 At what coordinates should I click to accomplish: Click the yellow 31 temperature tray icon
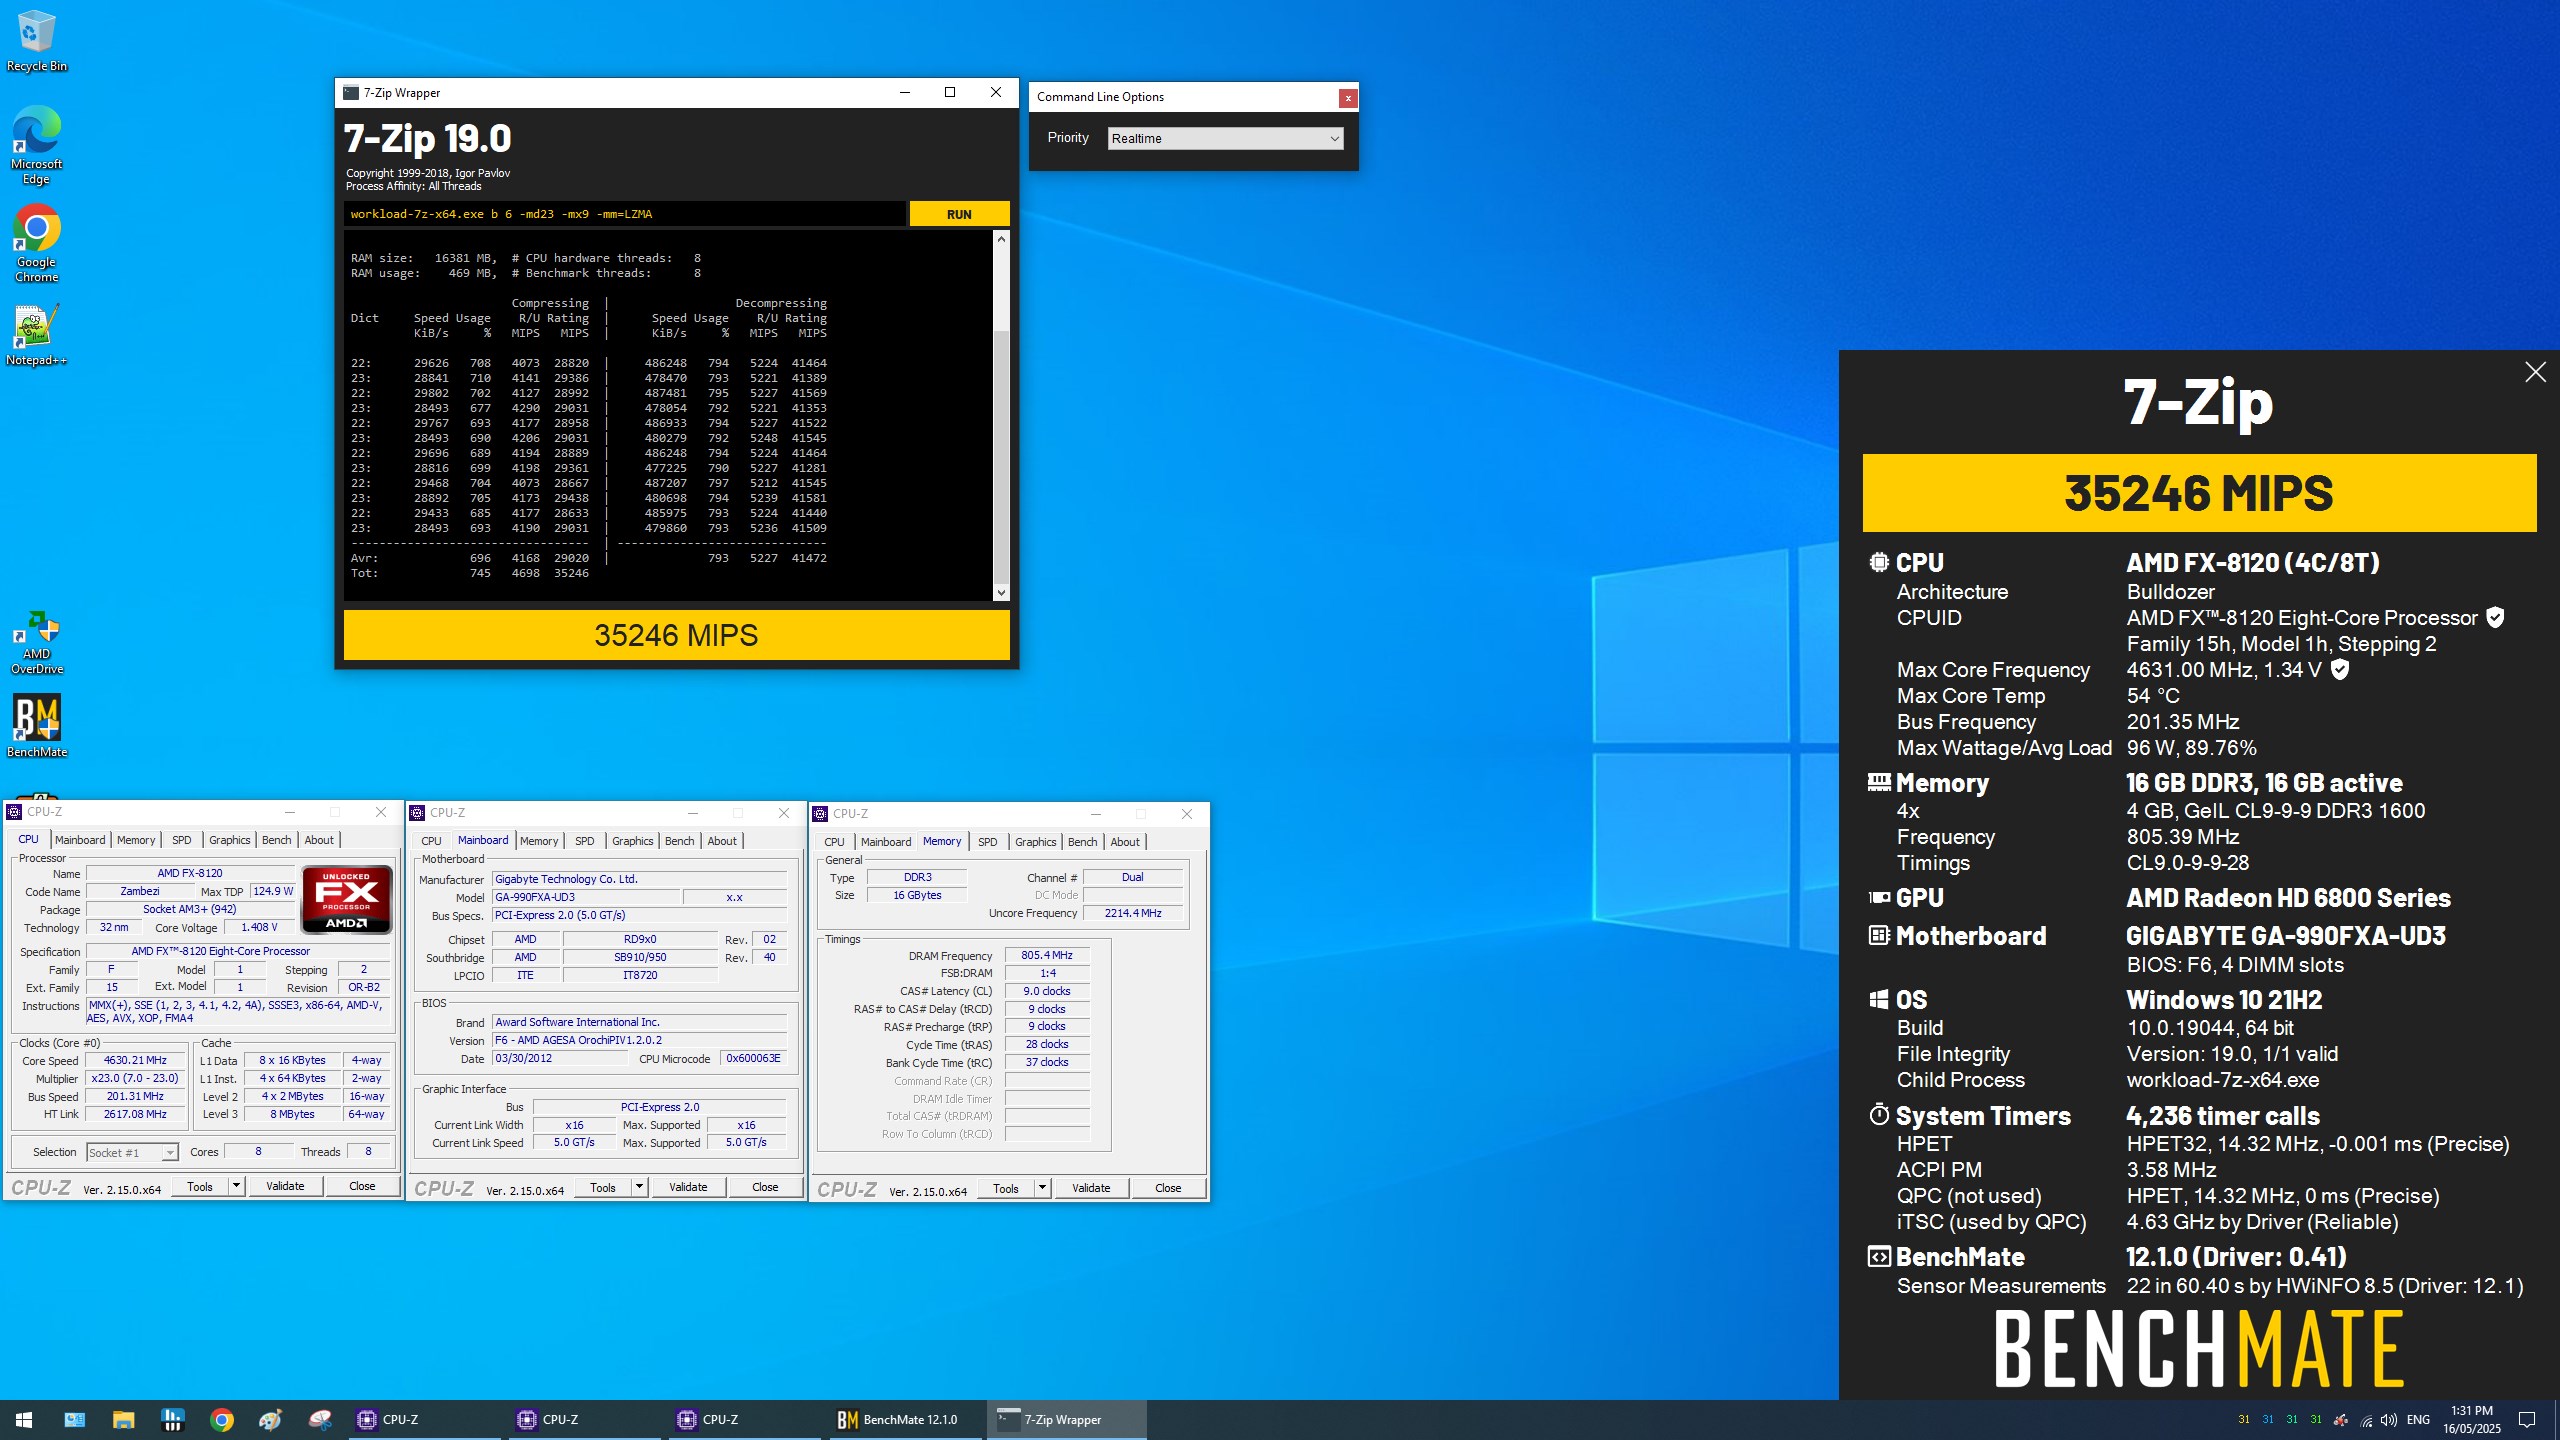2244,1419
